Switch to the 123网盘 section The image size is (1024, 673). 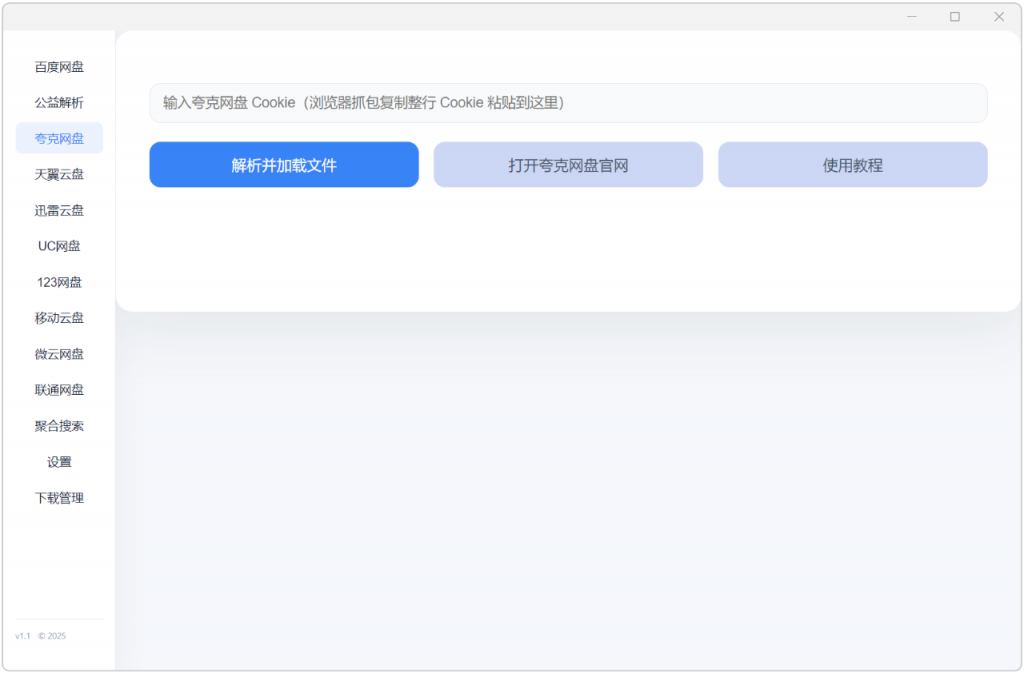point(59,282)
